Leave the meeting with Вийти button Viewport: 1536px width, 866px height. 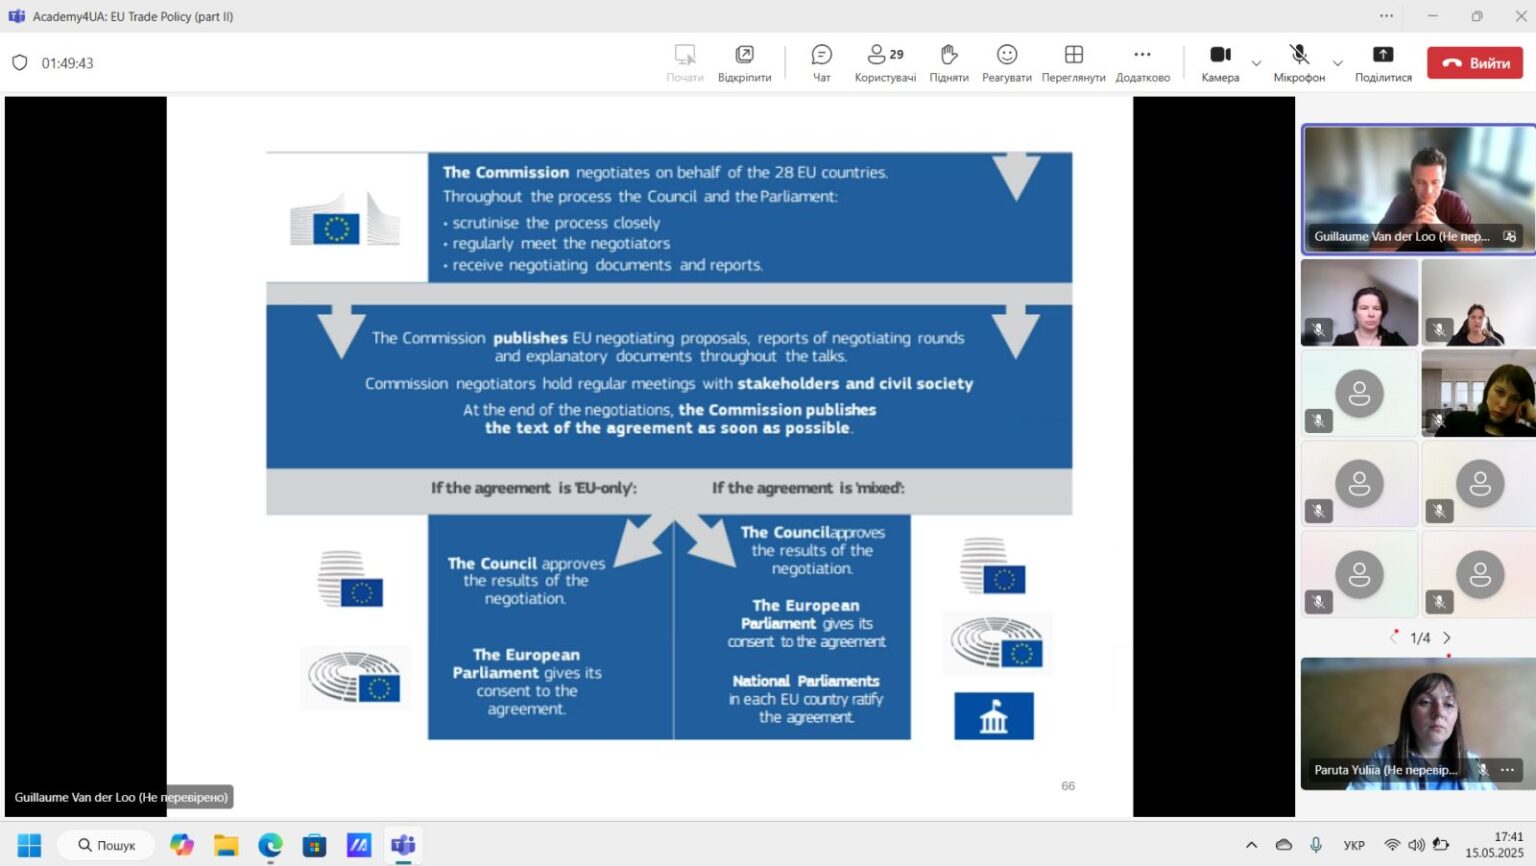1475,63
